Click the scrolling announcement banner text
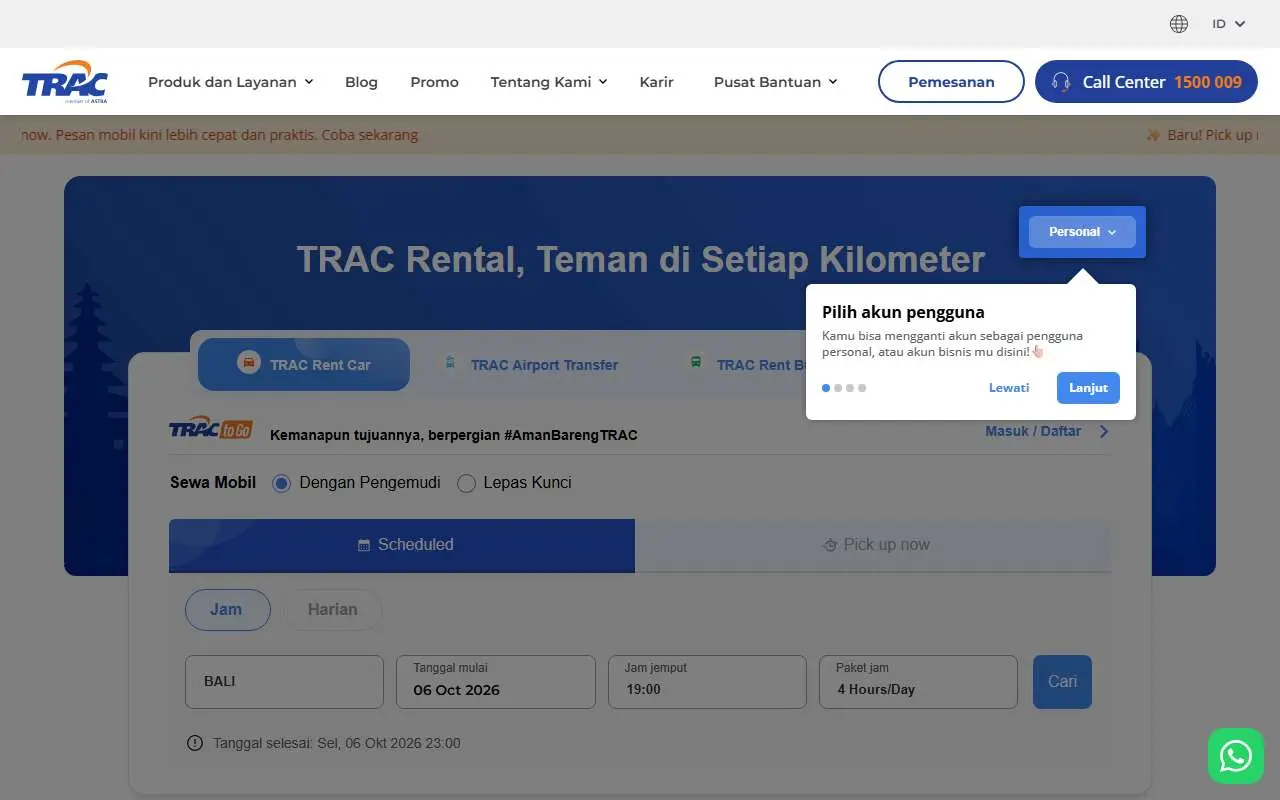Screen dimensions: 1280x800 pos(220,135)
